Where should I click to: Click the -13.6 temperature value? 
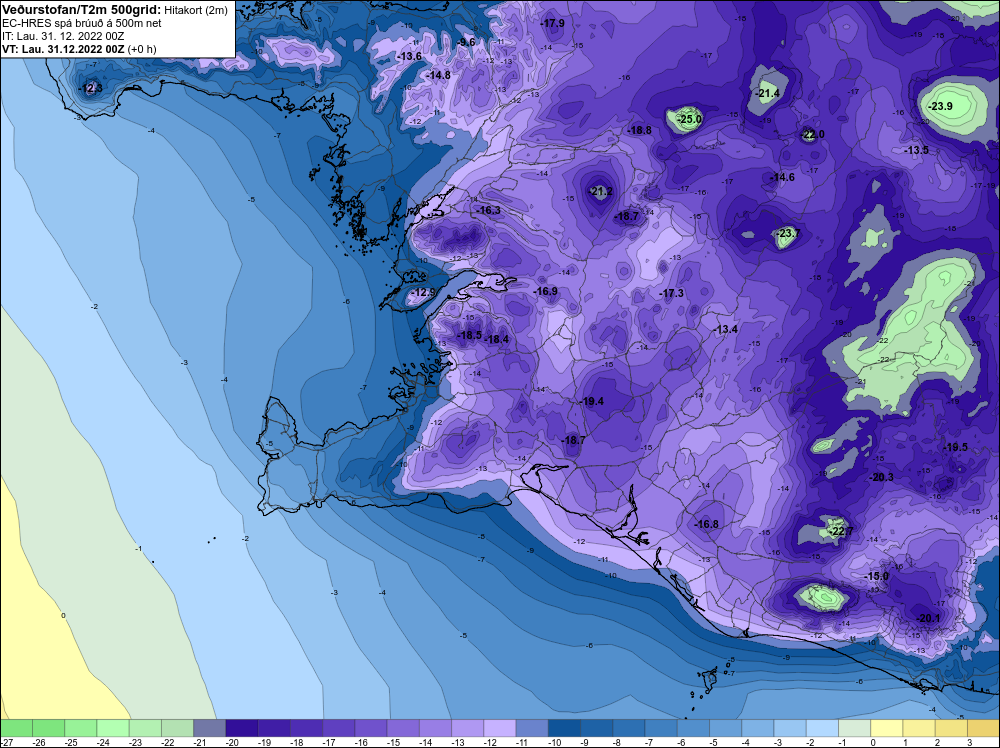tap(409, 57)
